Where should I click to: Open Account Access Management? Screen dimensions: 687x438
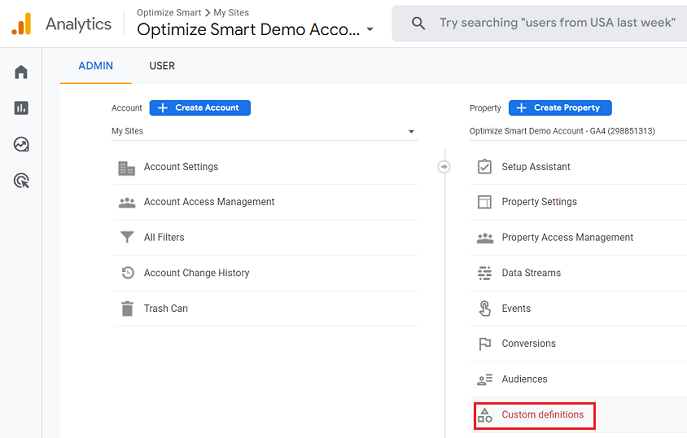coord(209,202)
